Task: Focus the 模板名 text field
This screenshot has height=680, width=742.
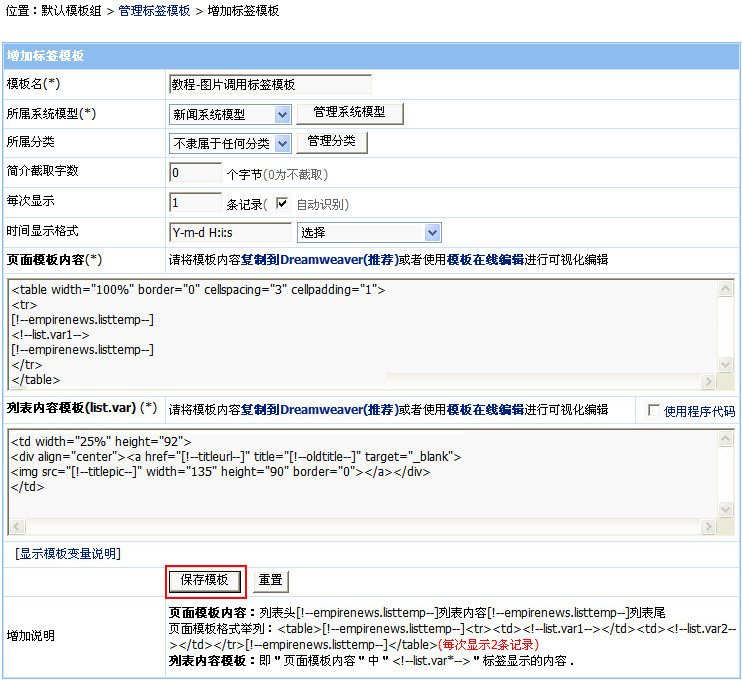Action: pos(270,85)
